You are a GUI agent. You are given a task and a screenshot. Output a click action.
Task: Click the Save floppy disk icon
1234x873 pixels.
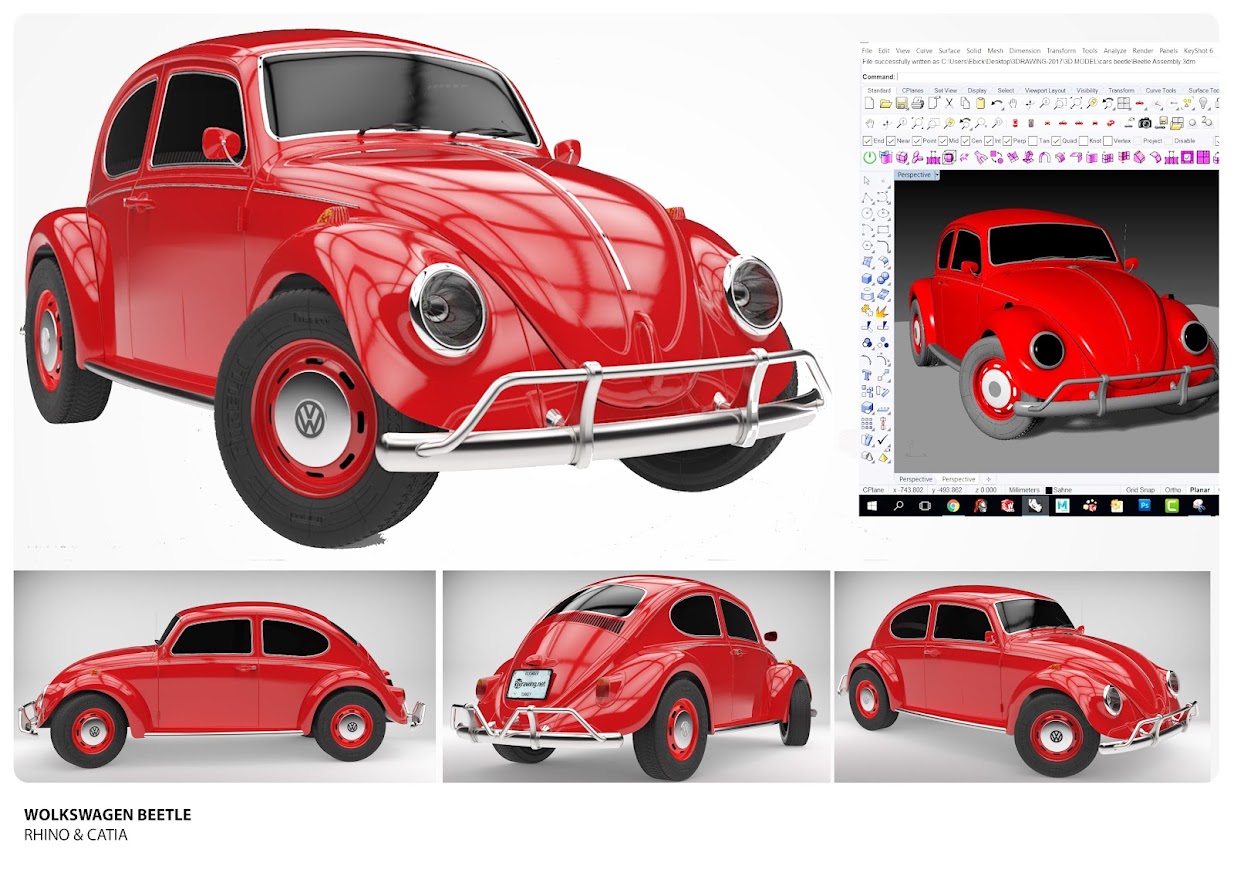[901, 103]
